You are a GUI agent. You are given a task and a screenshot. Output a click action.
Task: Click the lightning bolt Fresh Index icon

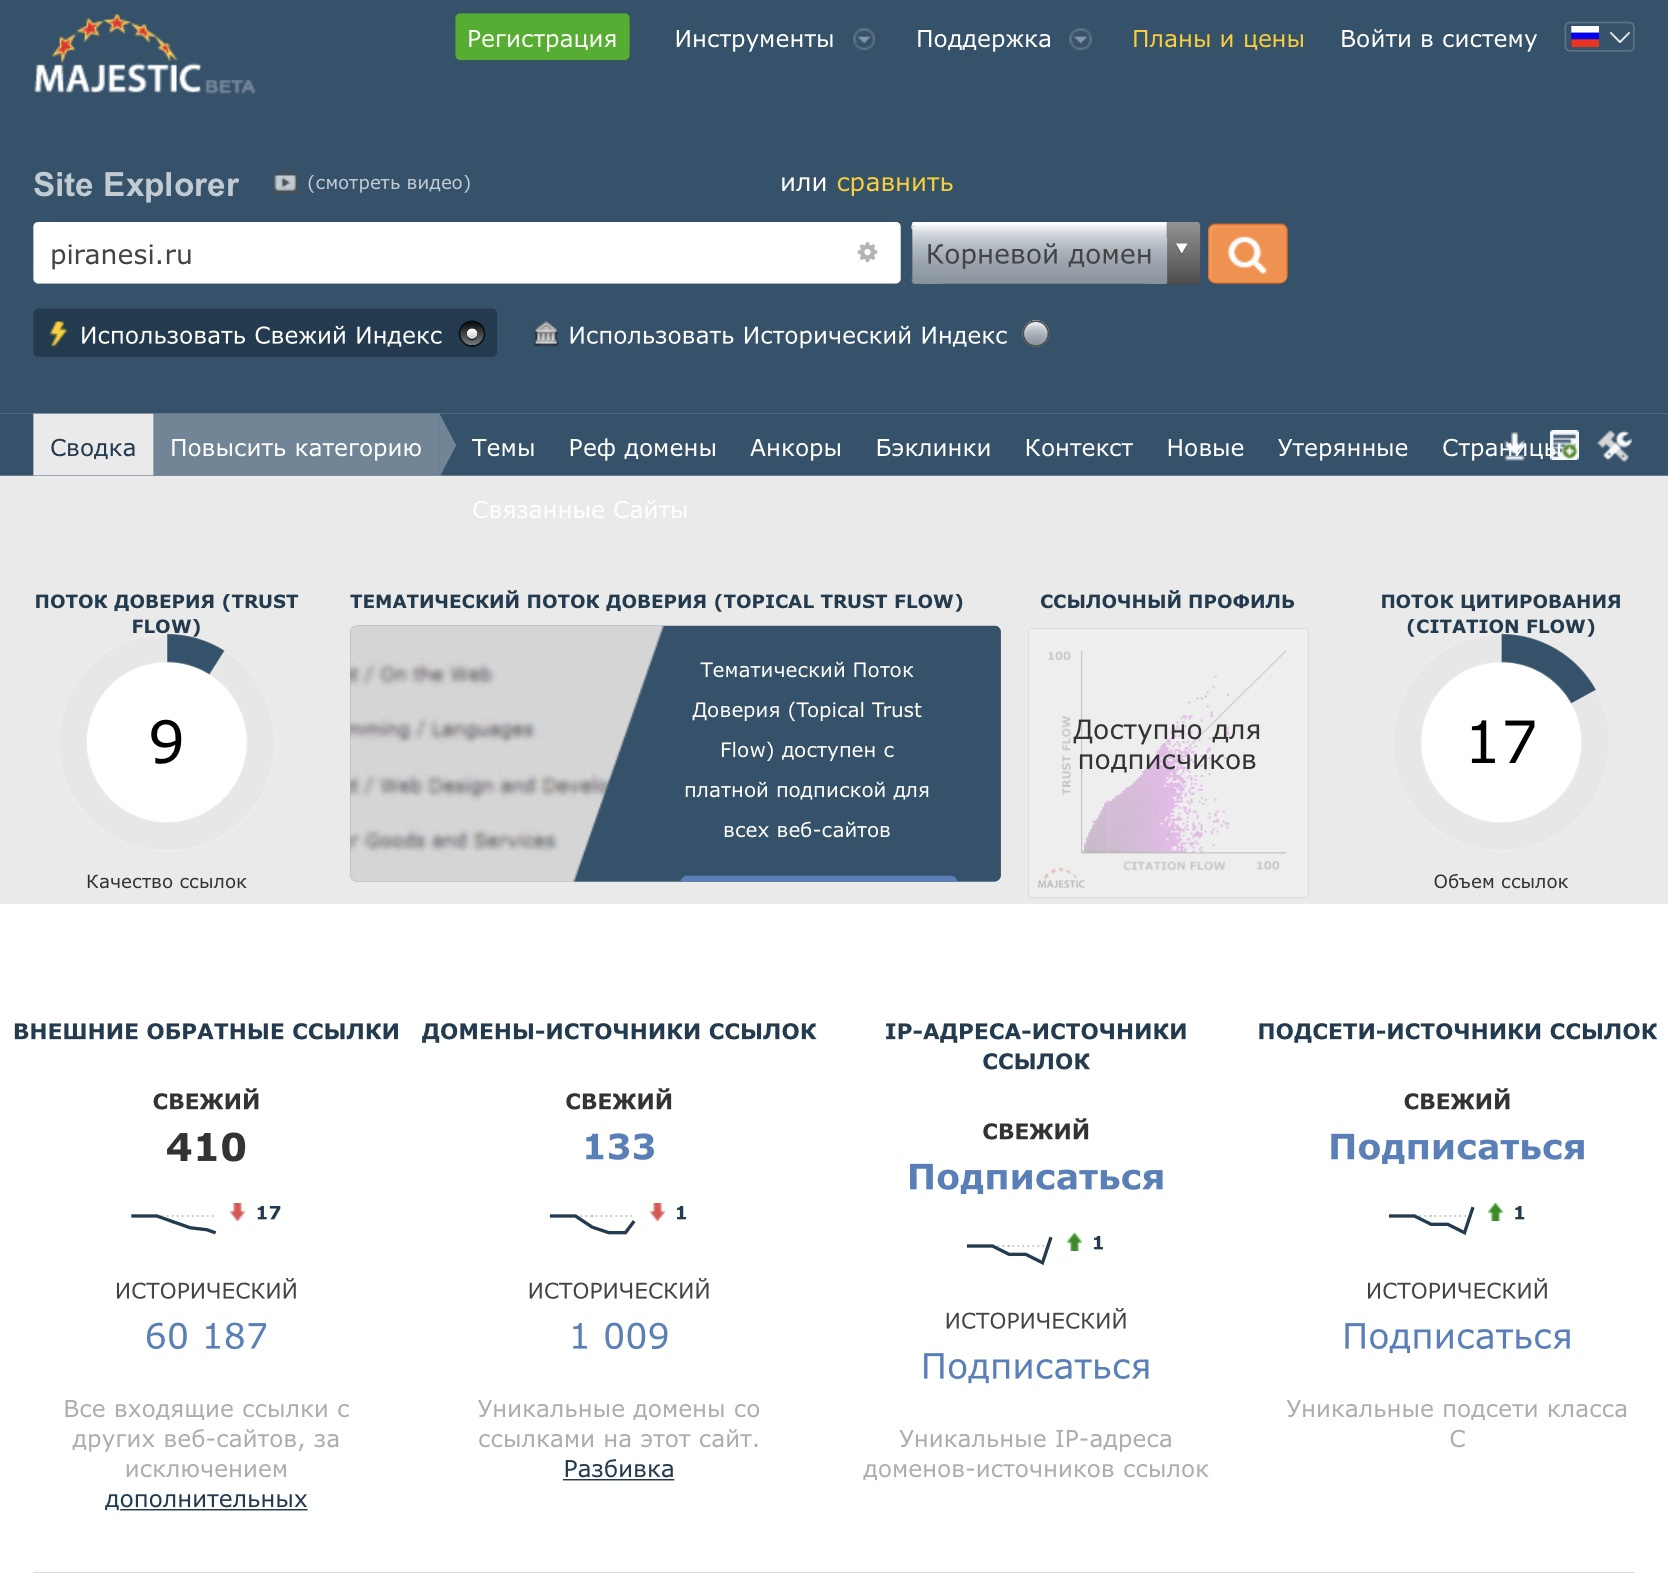tap(58, 333)
